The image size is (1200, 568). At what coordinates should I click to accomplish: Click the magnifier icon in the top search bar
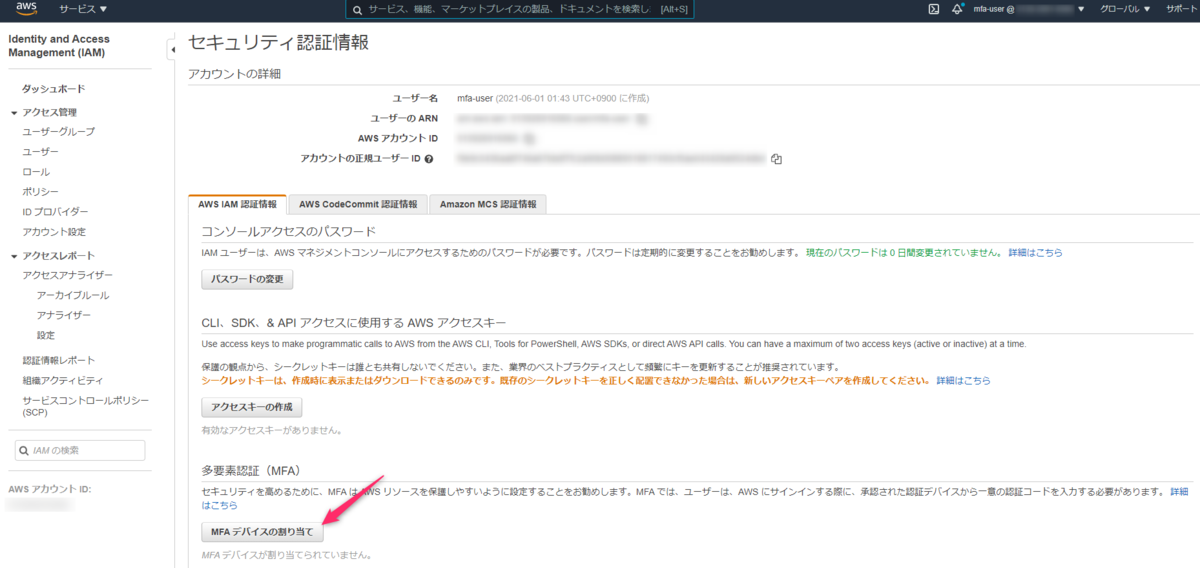[359, 9]
